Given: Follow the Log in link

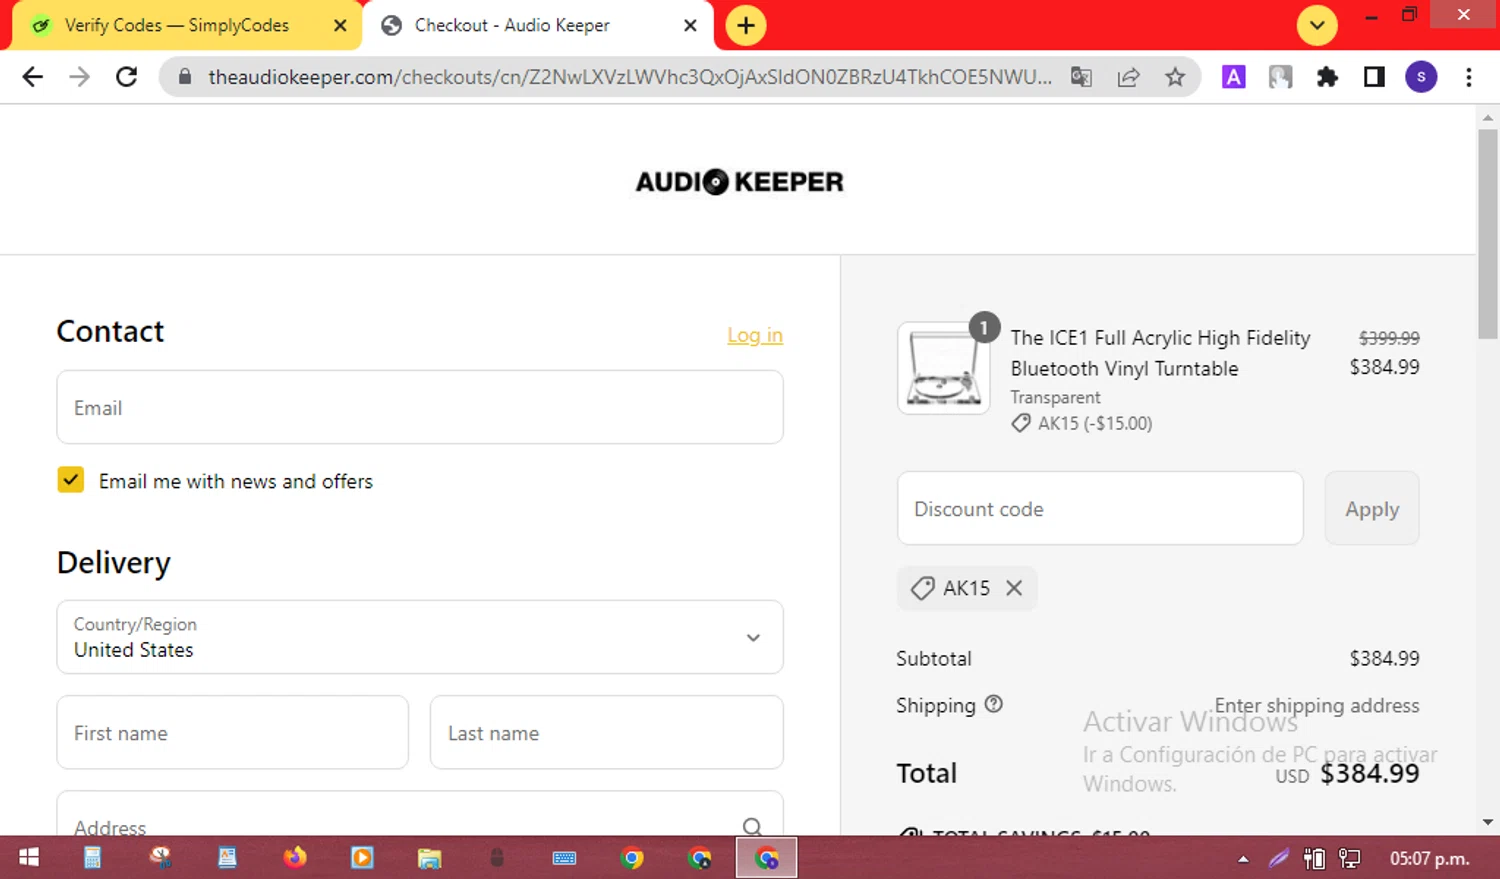Looking at the screenshot, I should (755, 335).
